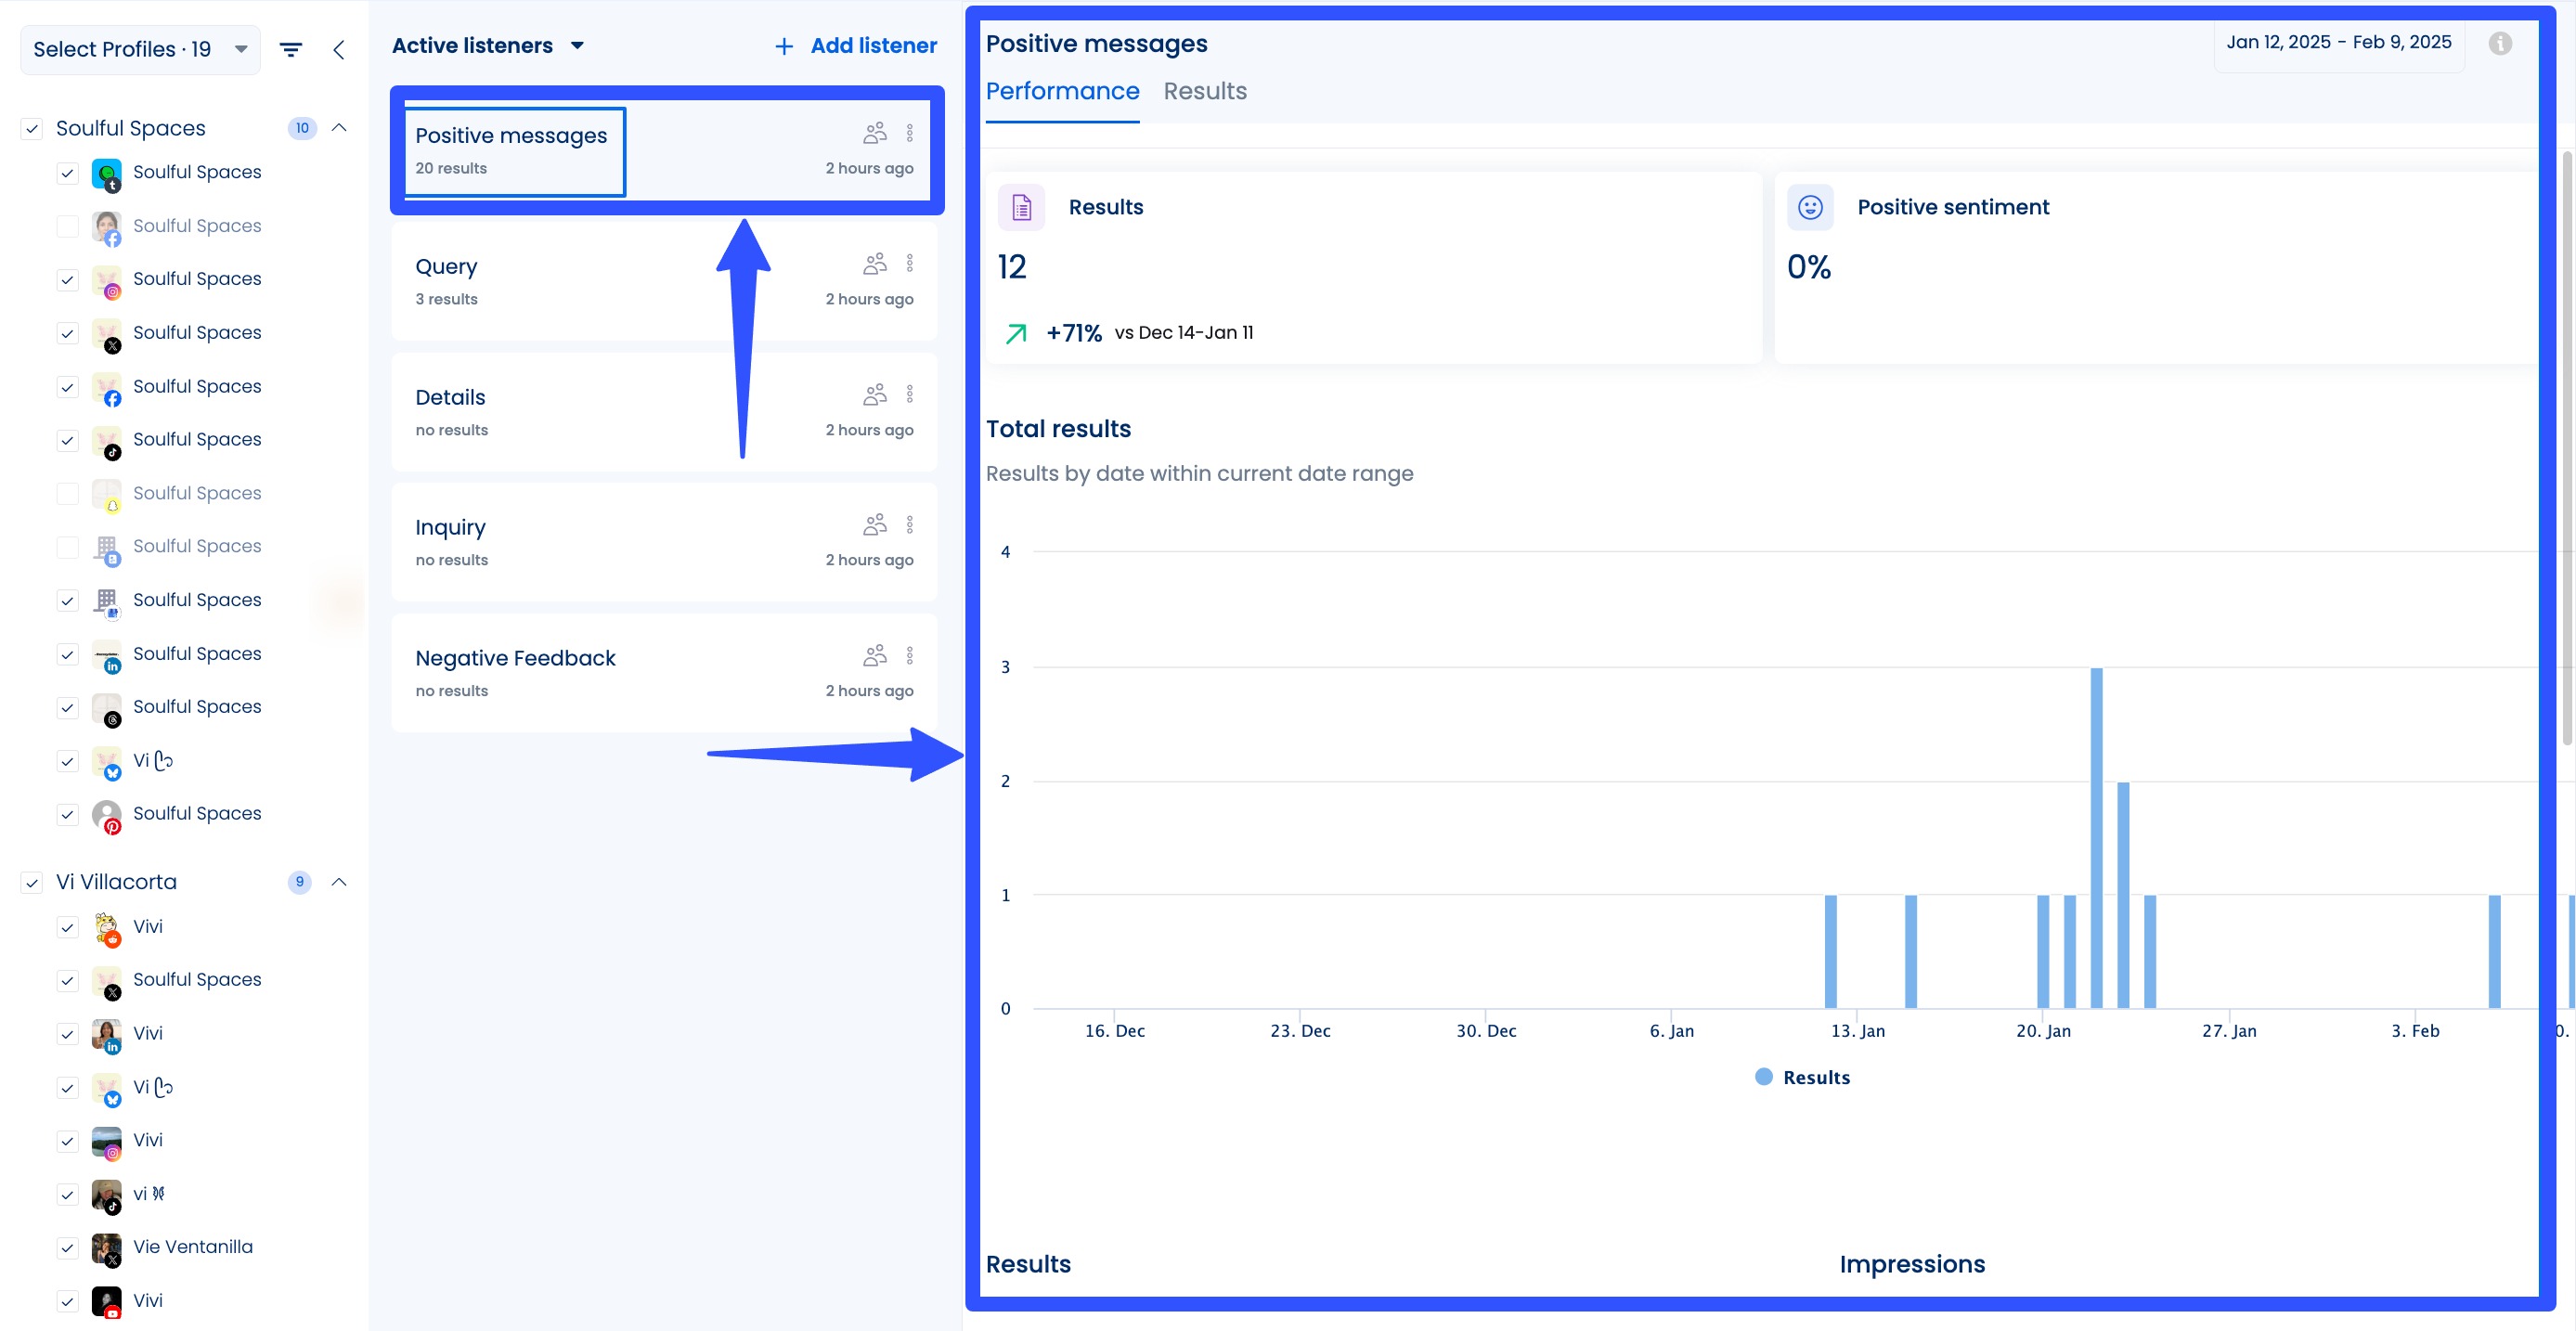Open the three-dot menu on the Negative Feedback listener
Viewport: 2576px width, 1331px height.
pos(909,656)
